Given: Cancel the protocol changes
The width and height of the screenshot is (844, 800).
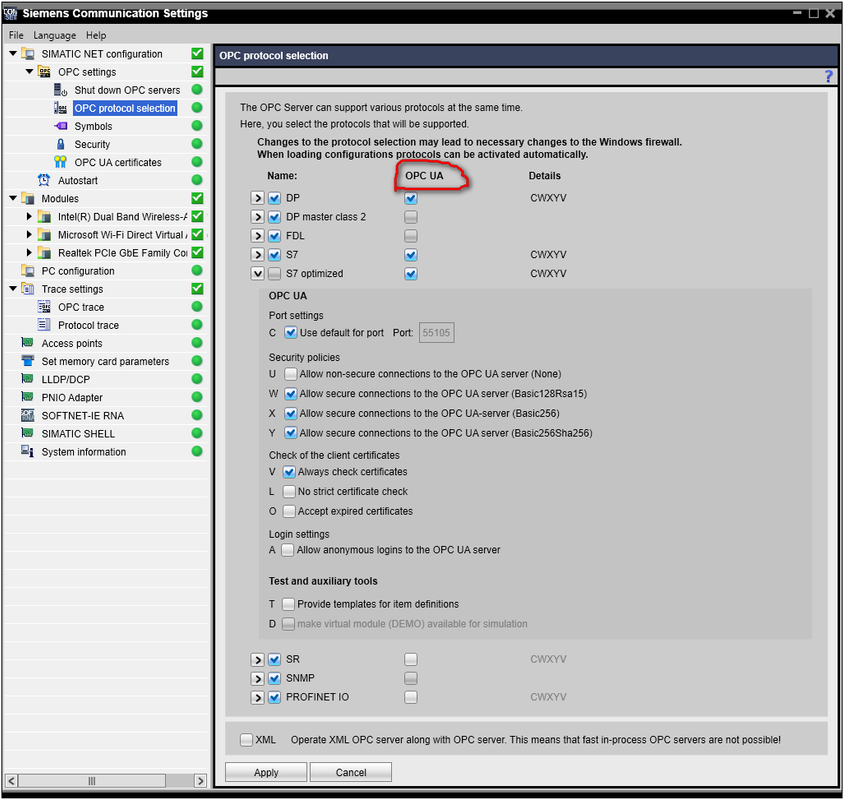Looking at the screenshot, I should 351,772.
